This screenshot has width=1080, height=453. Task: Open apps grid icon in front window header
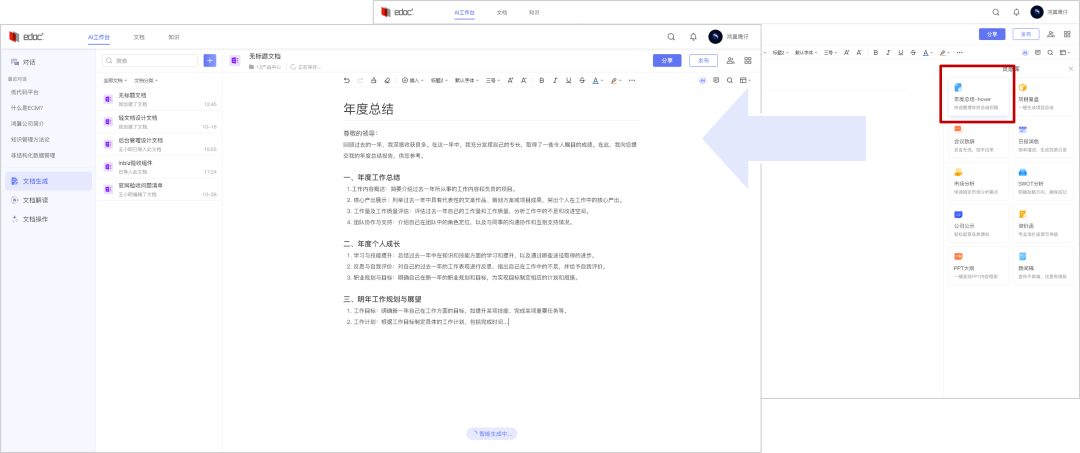tap(747, 61)
